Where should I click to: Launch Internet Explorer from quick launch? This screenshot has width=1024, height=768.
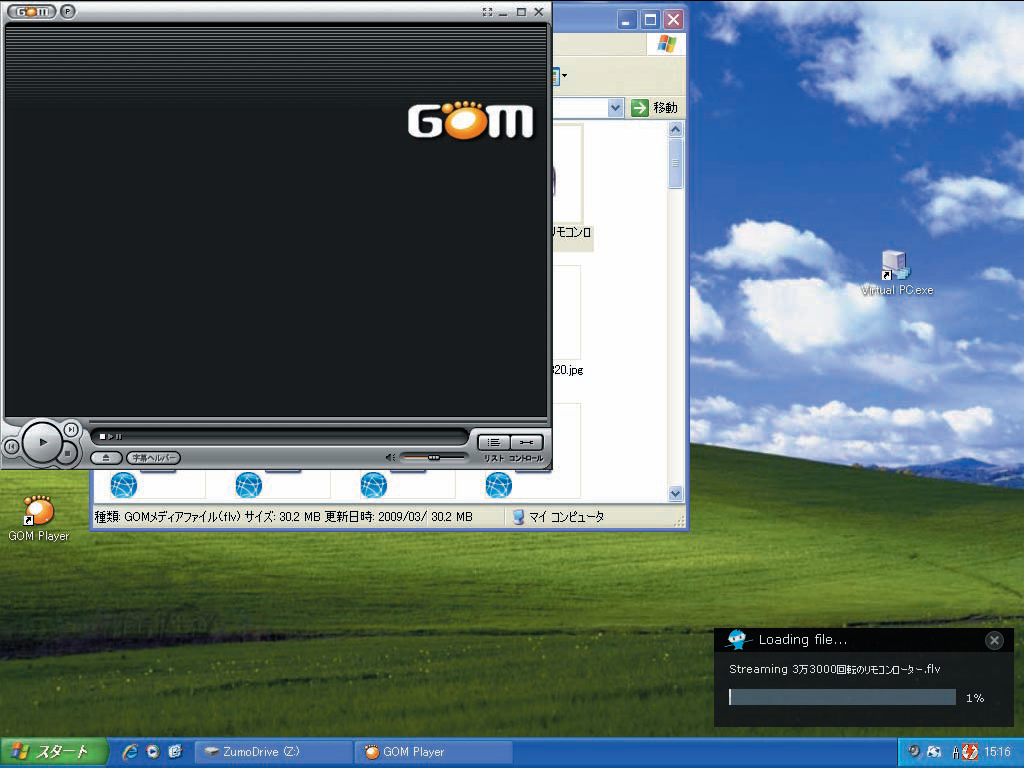tap(130, 752)
